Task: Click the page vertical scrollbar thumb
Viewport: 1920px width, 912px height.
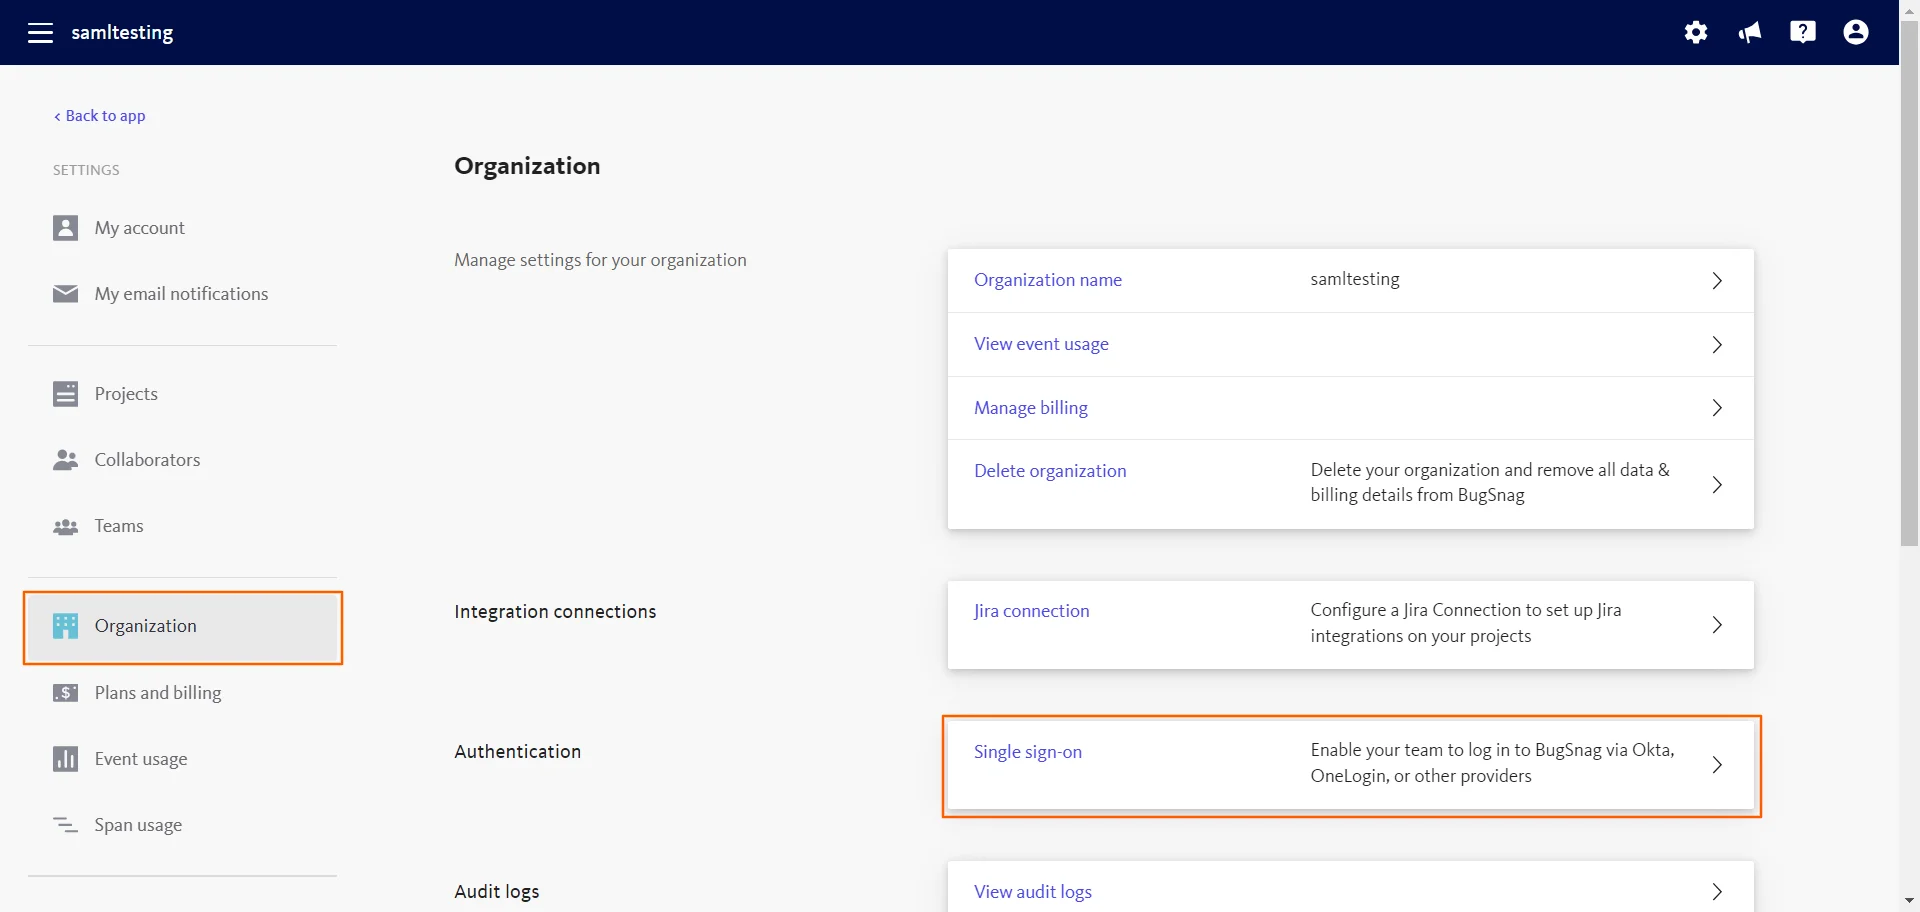Action: pyautogui.click(x=1909, y=283)
